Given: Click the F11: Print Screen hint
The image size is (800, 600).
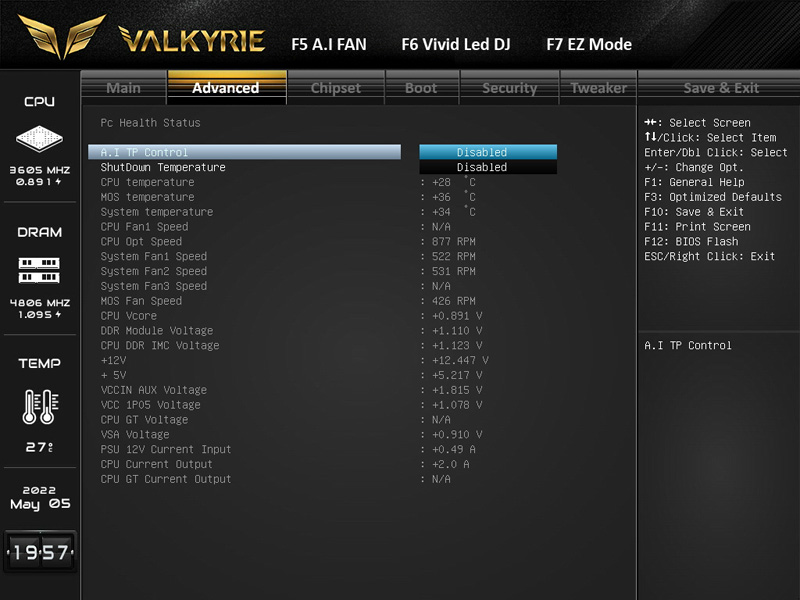Looking at the screenshot, I should click(x=697, y=227).
